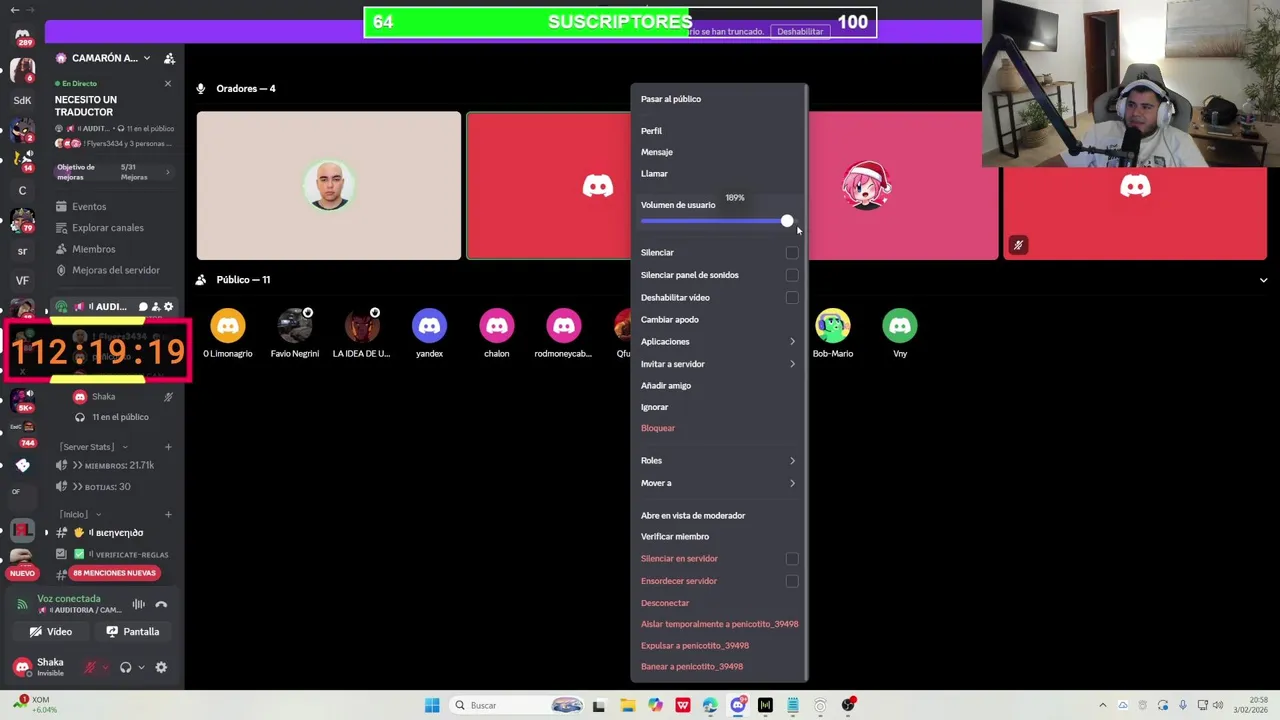Collapse Público section chevron

[x=1263, y=280]
